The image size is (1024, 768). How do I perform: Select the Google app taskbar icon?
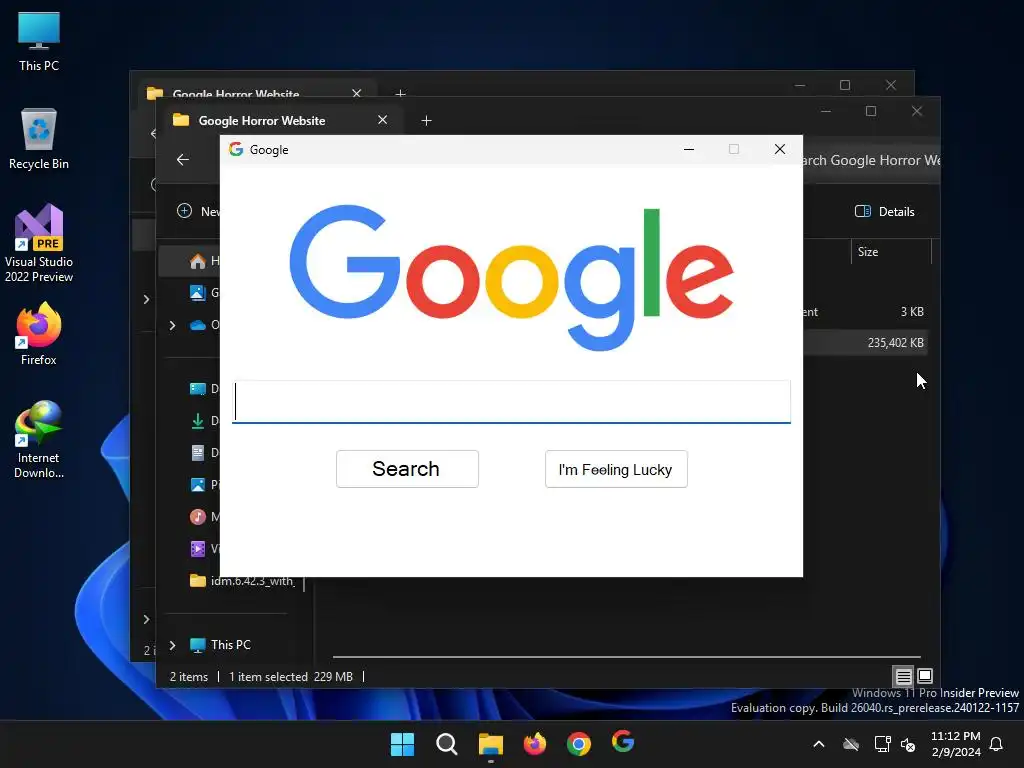pyautogui.click(x=623, y=742)
